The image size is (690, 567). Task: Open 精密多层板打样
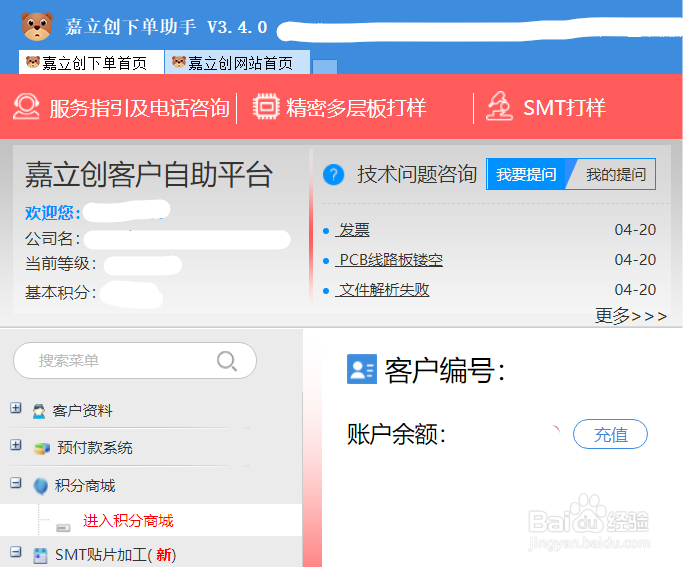tap(356, 108)
